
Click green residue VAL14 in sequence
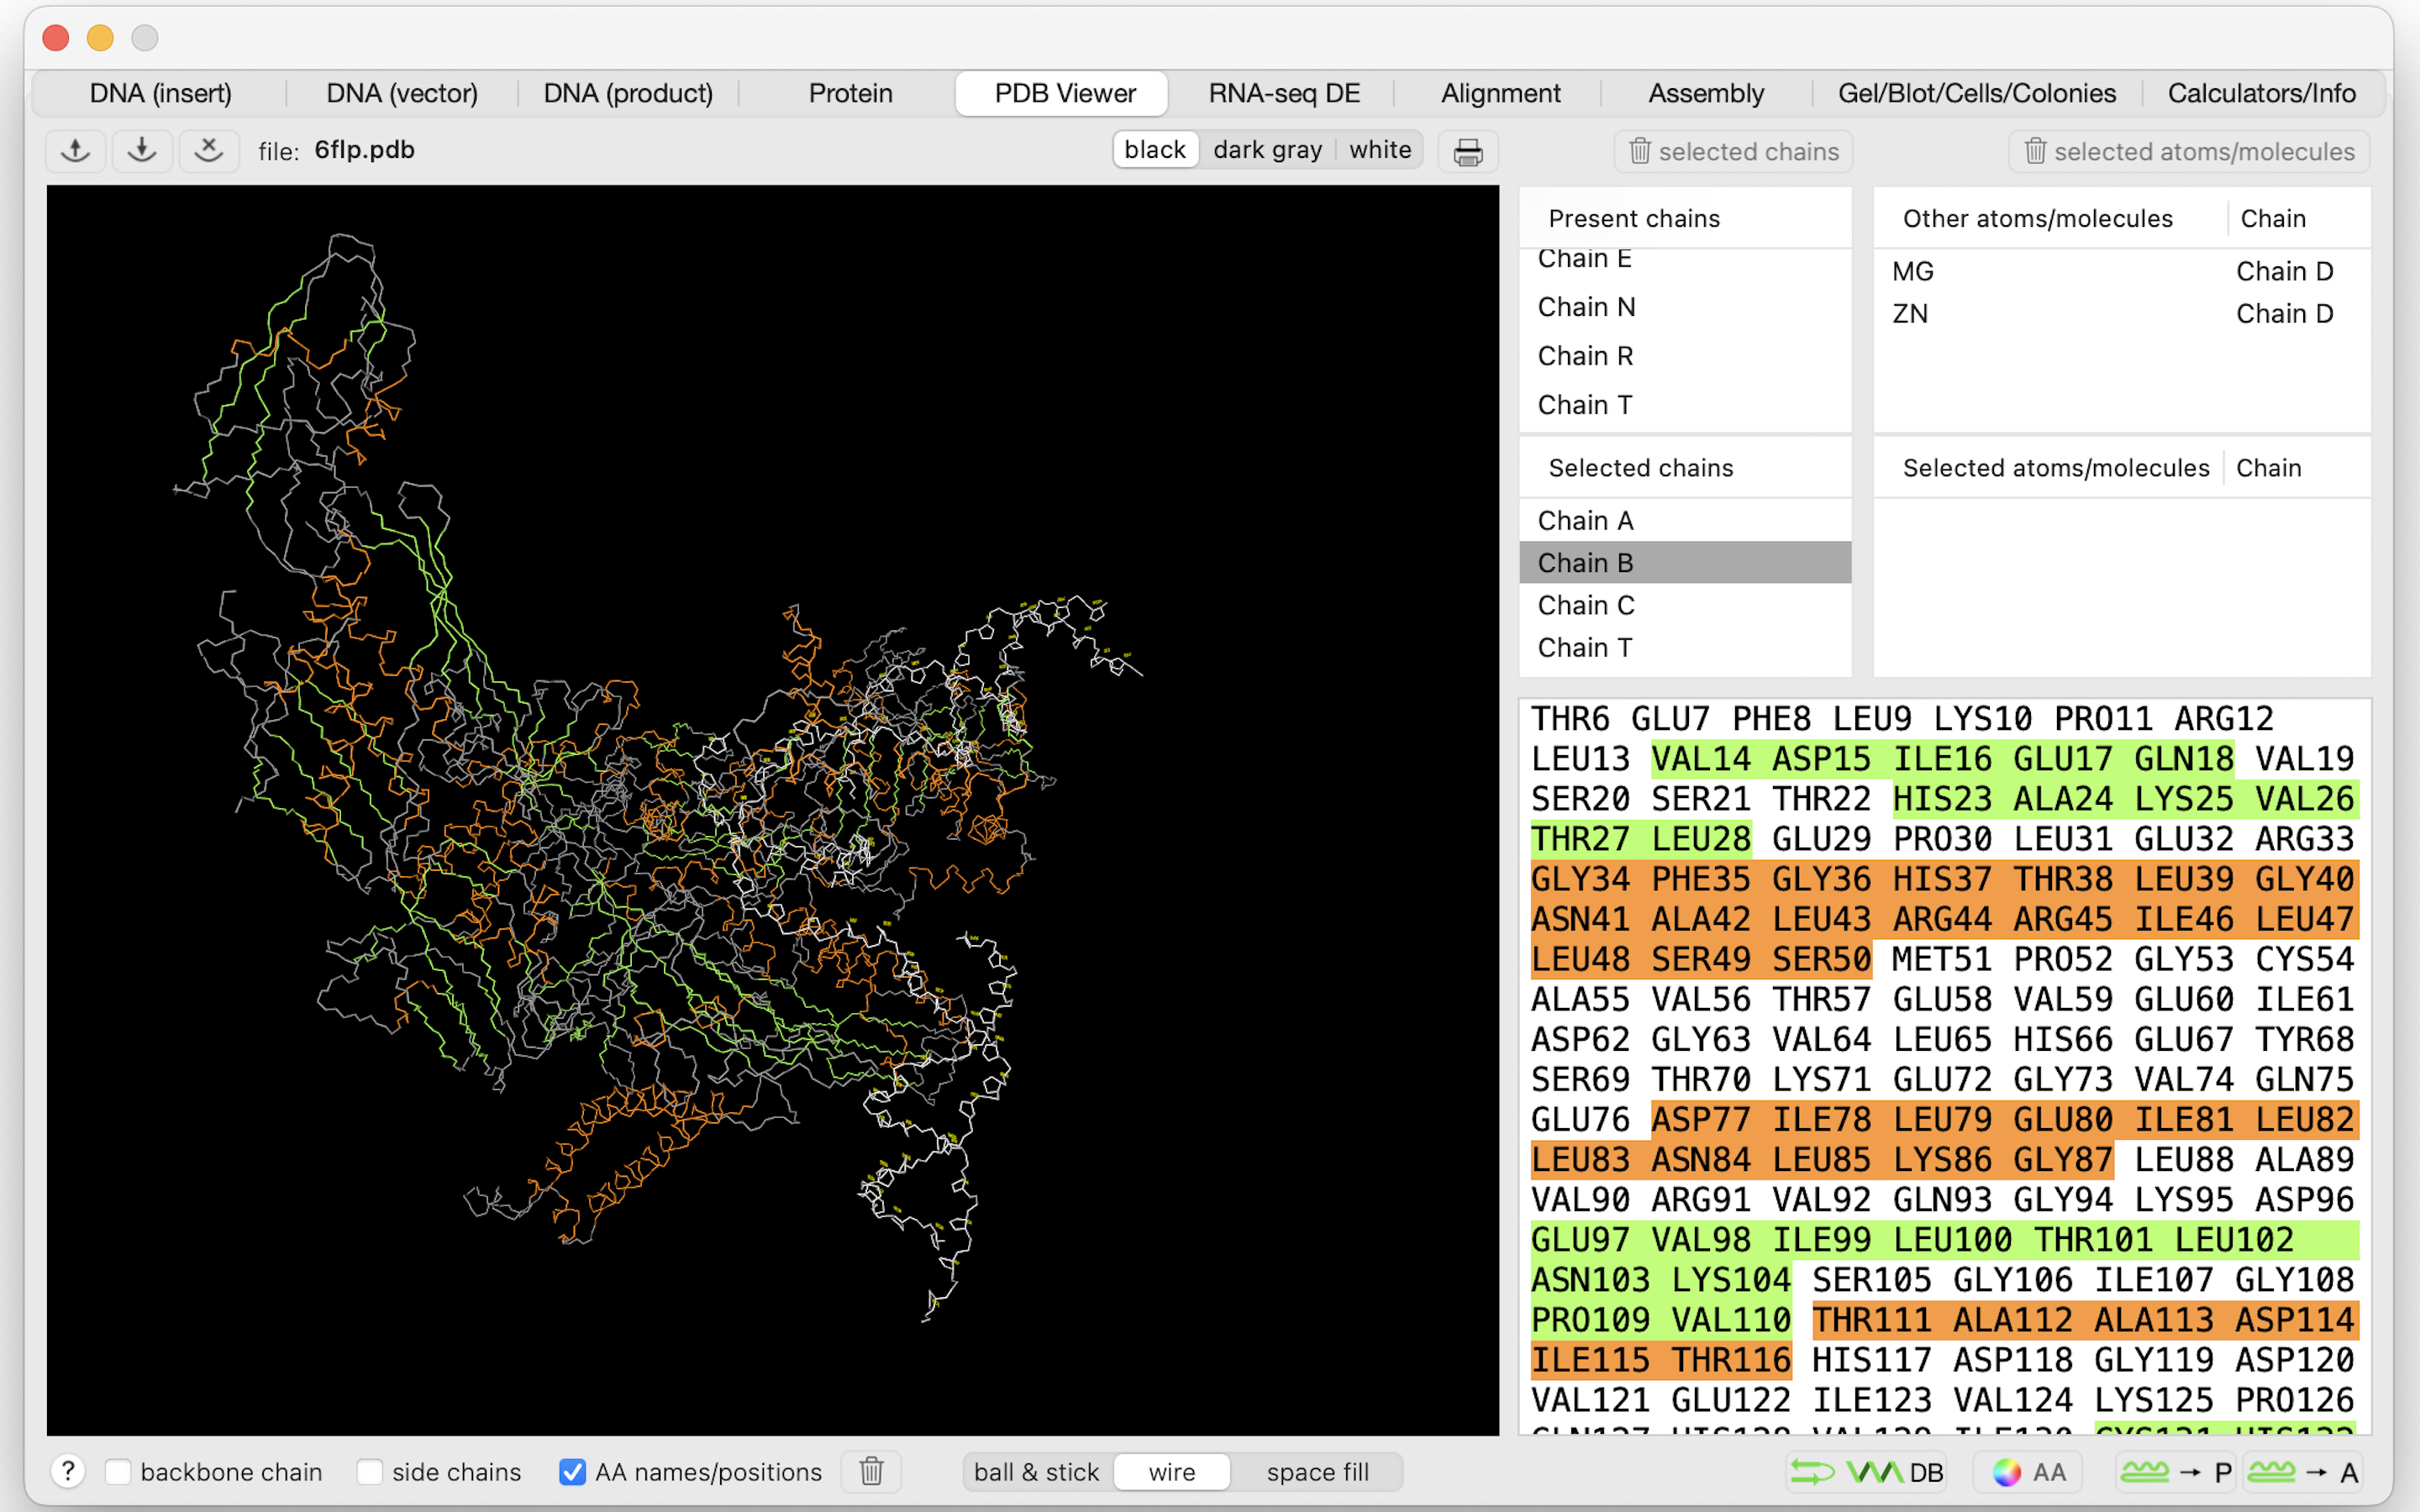(1701, 759)
